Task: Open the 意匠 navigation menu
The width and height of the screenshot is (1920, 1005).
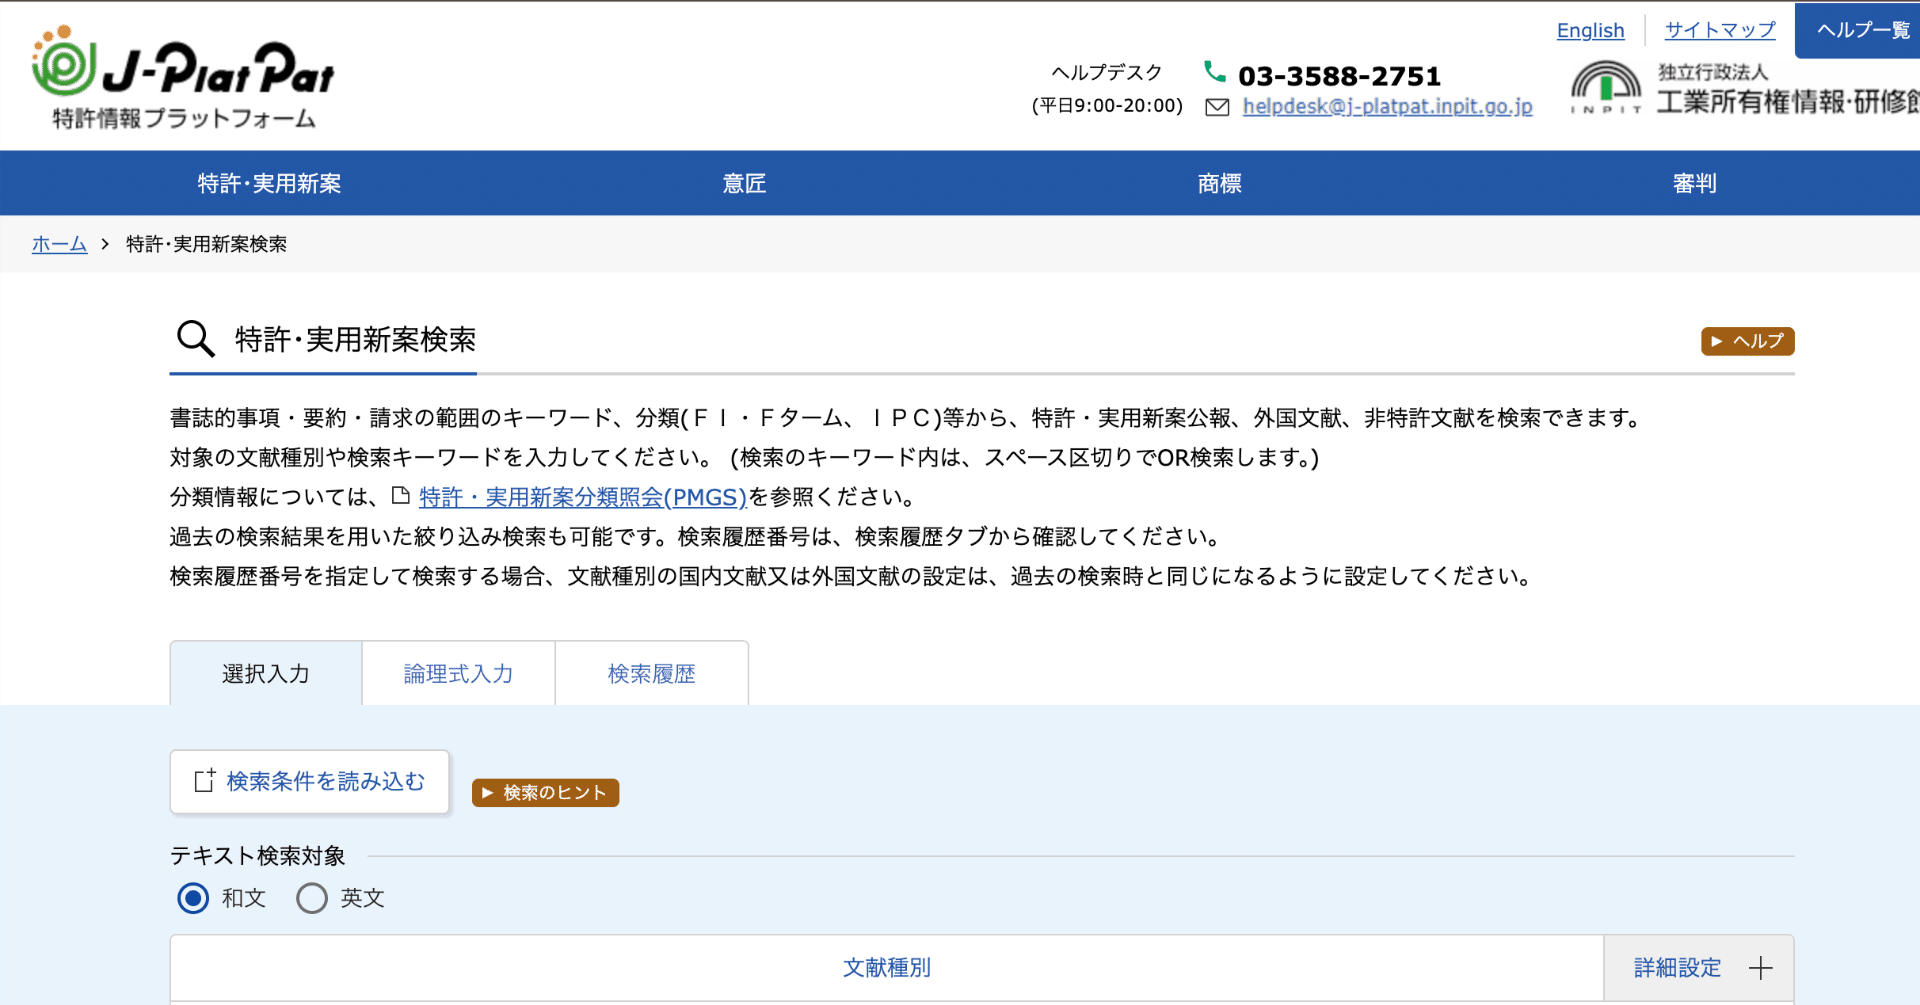Action: pyautogui.click(x=744, y=183)
